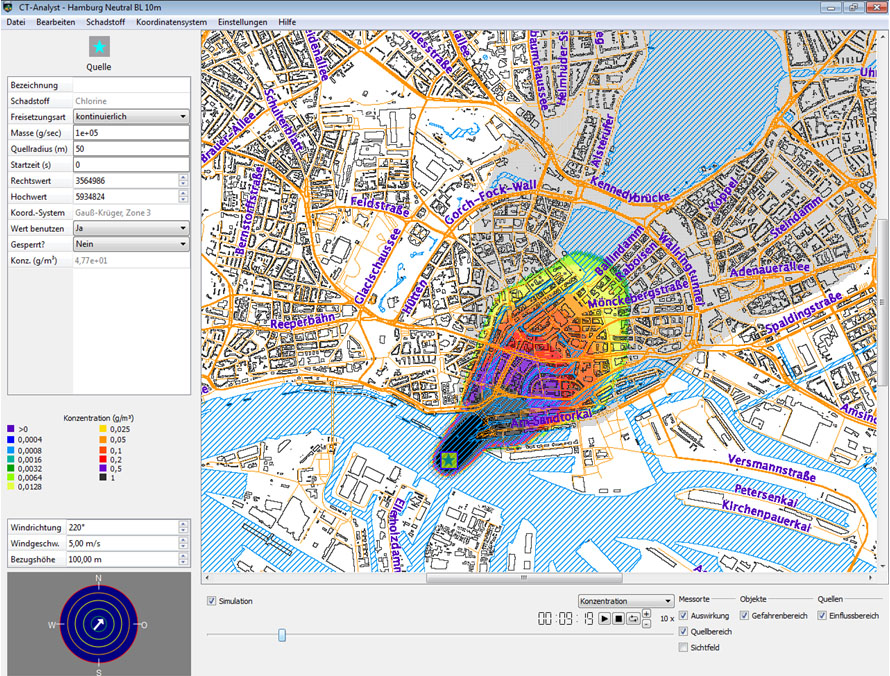Click the wind direction compass arrow

point(98,624)
